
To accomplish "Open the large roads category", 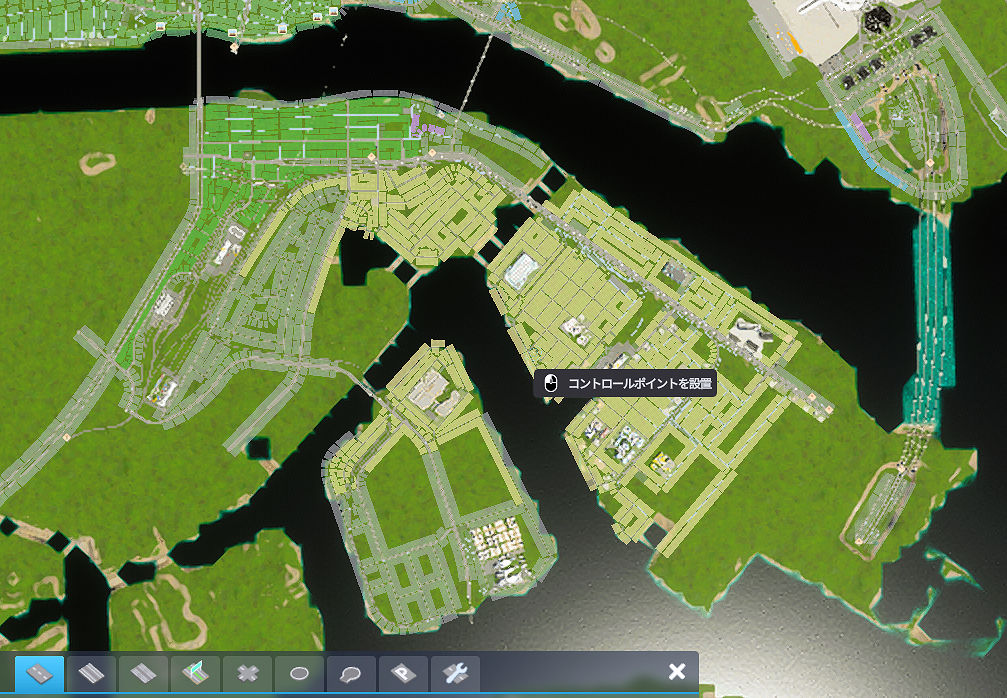I will (144, 672).
